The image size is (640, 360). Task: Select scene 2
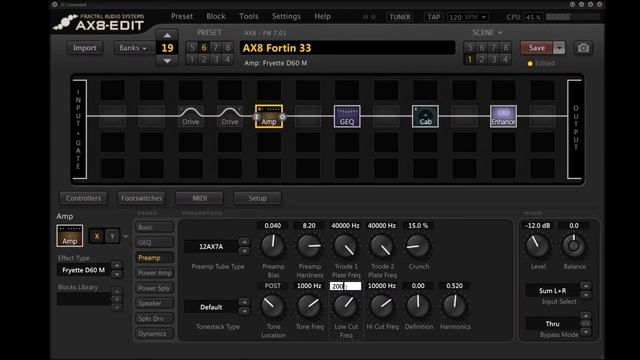[x=482, y=60]
